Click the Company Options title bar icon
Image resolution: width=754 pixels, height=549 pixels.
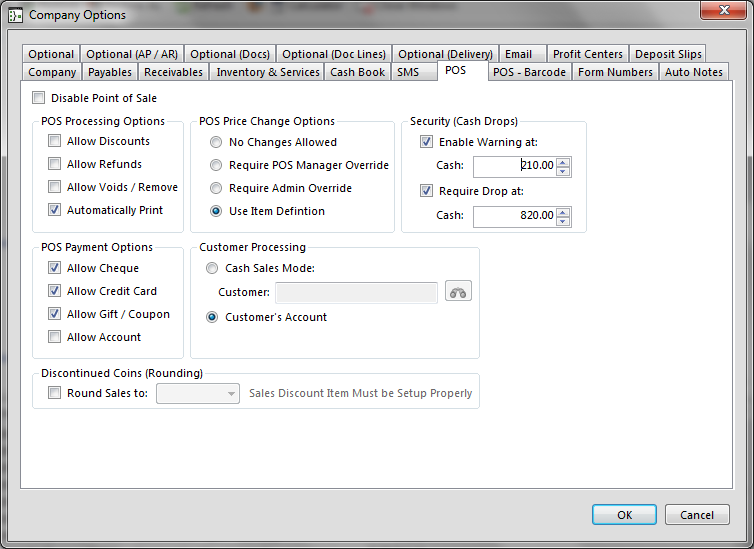(x=15, y=15)
